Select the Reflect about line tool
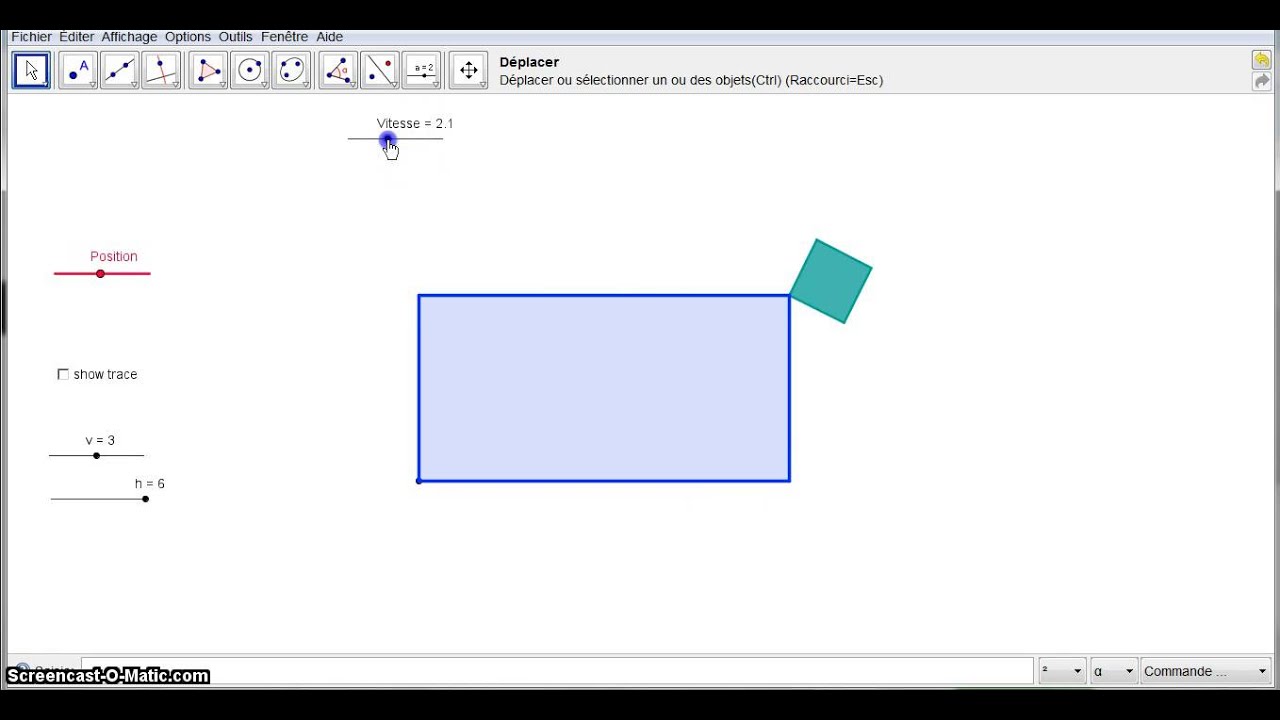Viewport: 1280px width, 720px height. pos(380,70)
